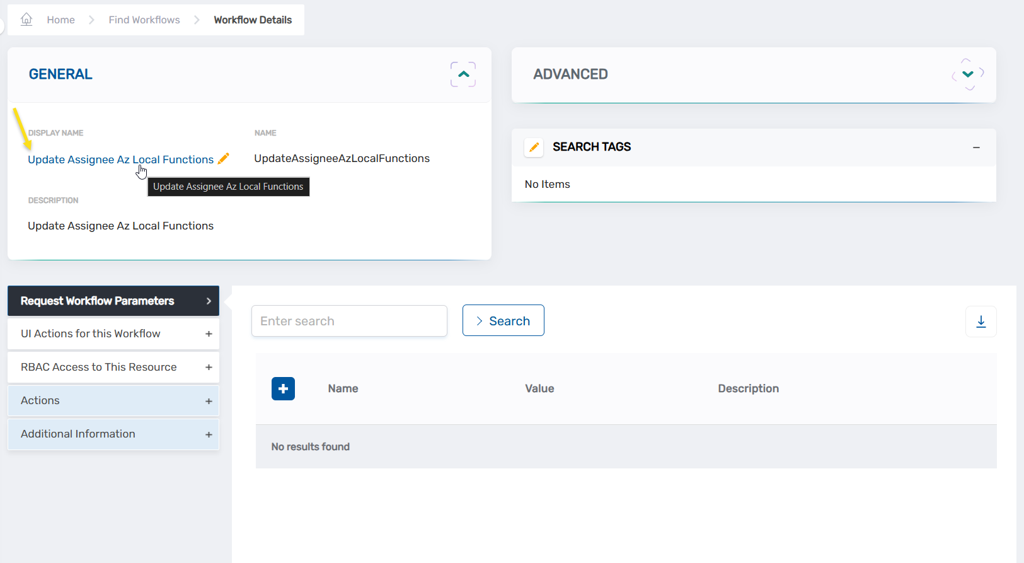
Task: Click plus icon beside Actions
Action: click(x=209, y=401)
